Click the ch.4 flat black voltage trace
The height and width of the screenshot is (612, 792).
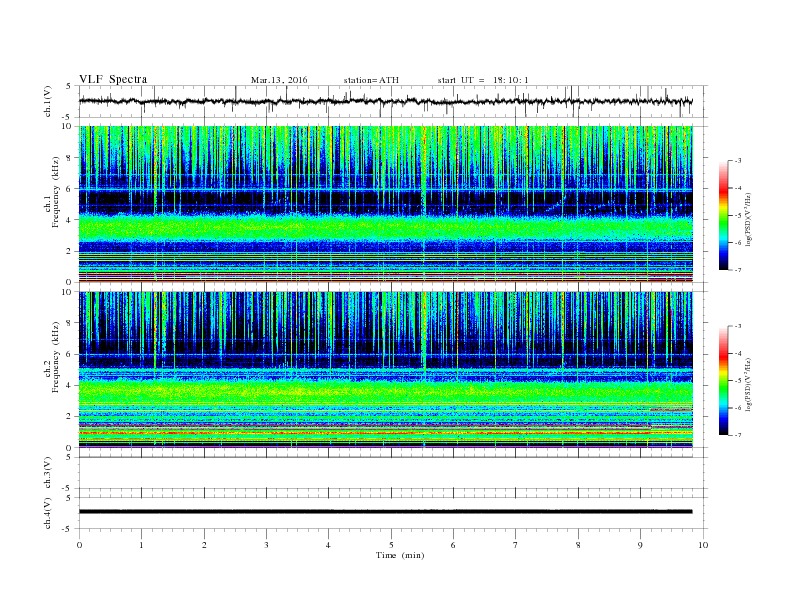pyautogui.click(x=385, y=512)
